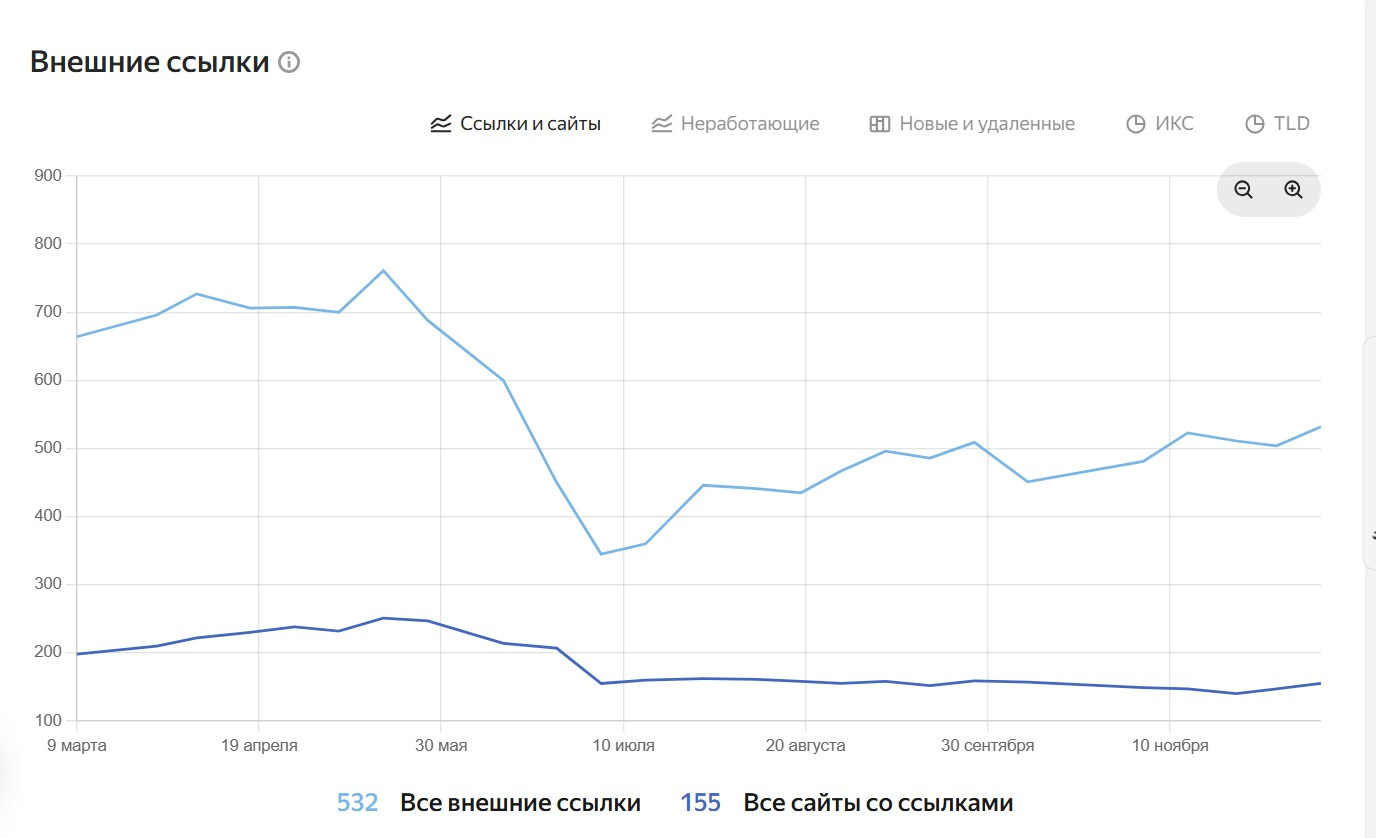1376x838 pixels.
Task: Click the light blue 532 legend value
Action: tap(357, 803)
